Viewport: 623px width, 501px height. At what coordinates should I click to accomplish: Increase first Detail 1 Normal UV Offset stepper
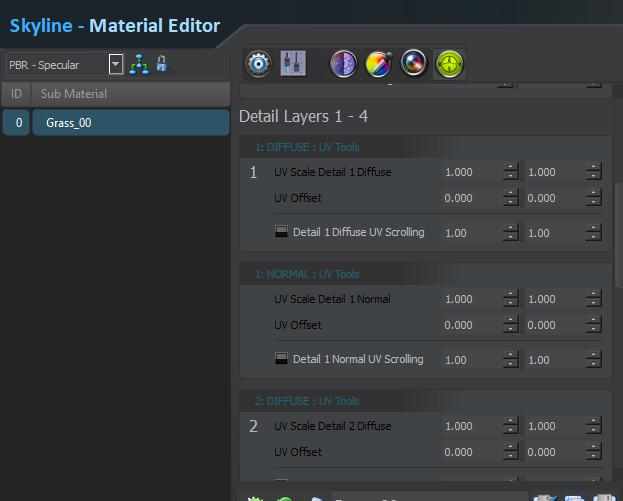tap(511, 320)
